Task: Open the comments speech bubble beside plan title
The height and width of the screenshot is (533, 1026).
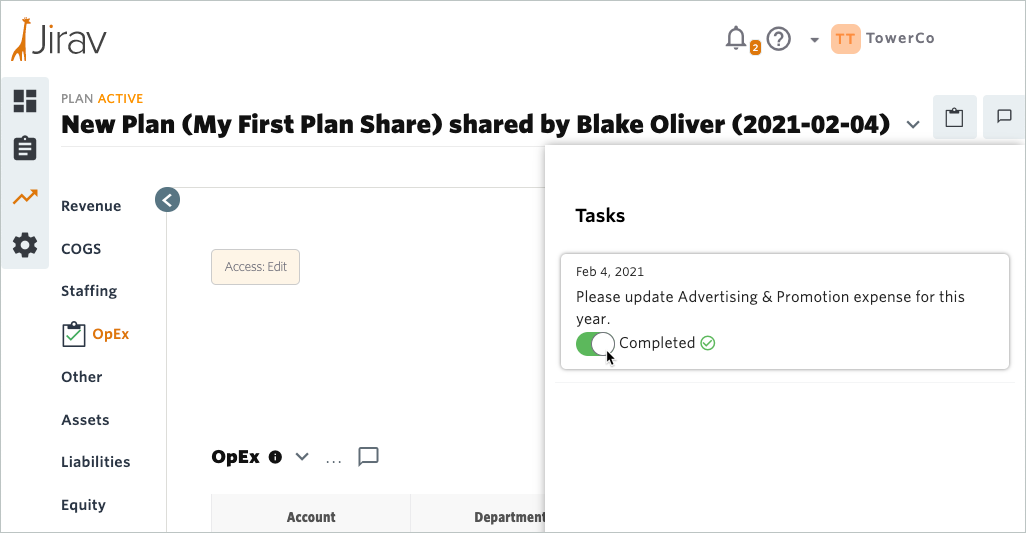Action: pyautogui.click(x=1004, y=117)
